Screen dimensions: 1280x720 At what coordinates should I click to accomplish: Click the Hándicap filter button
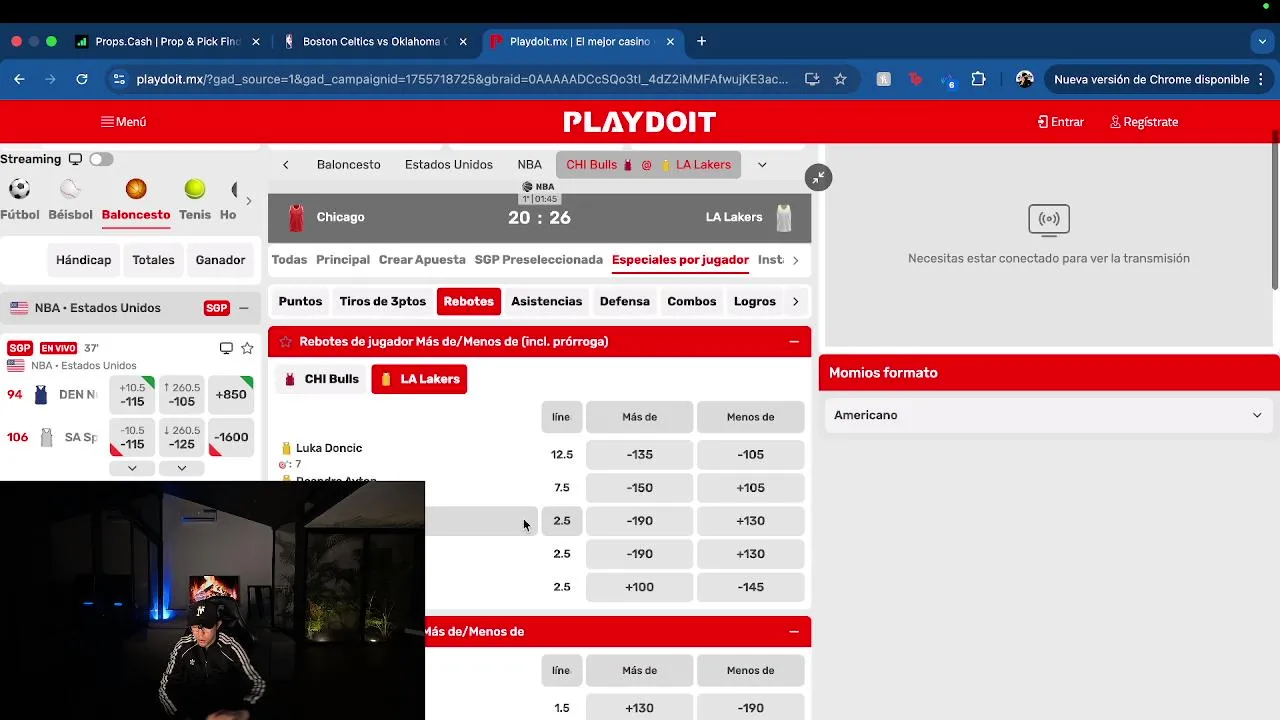[83, 260]
